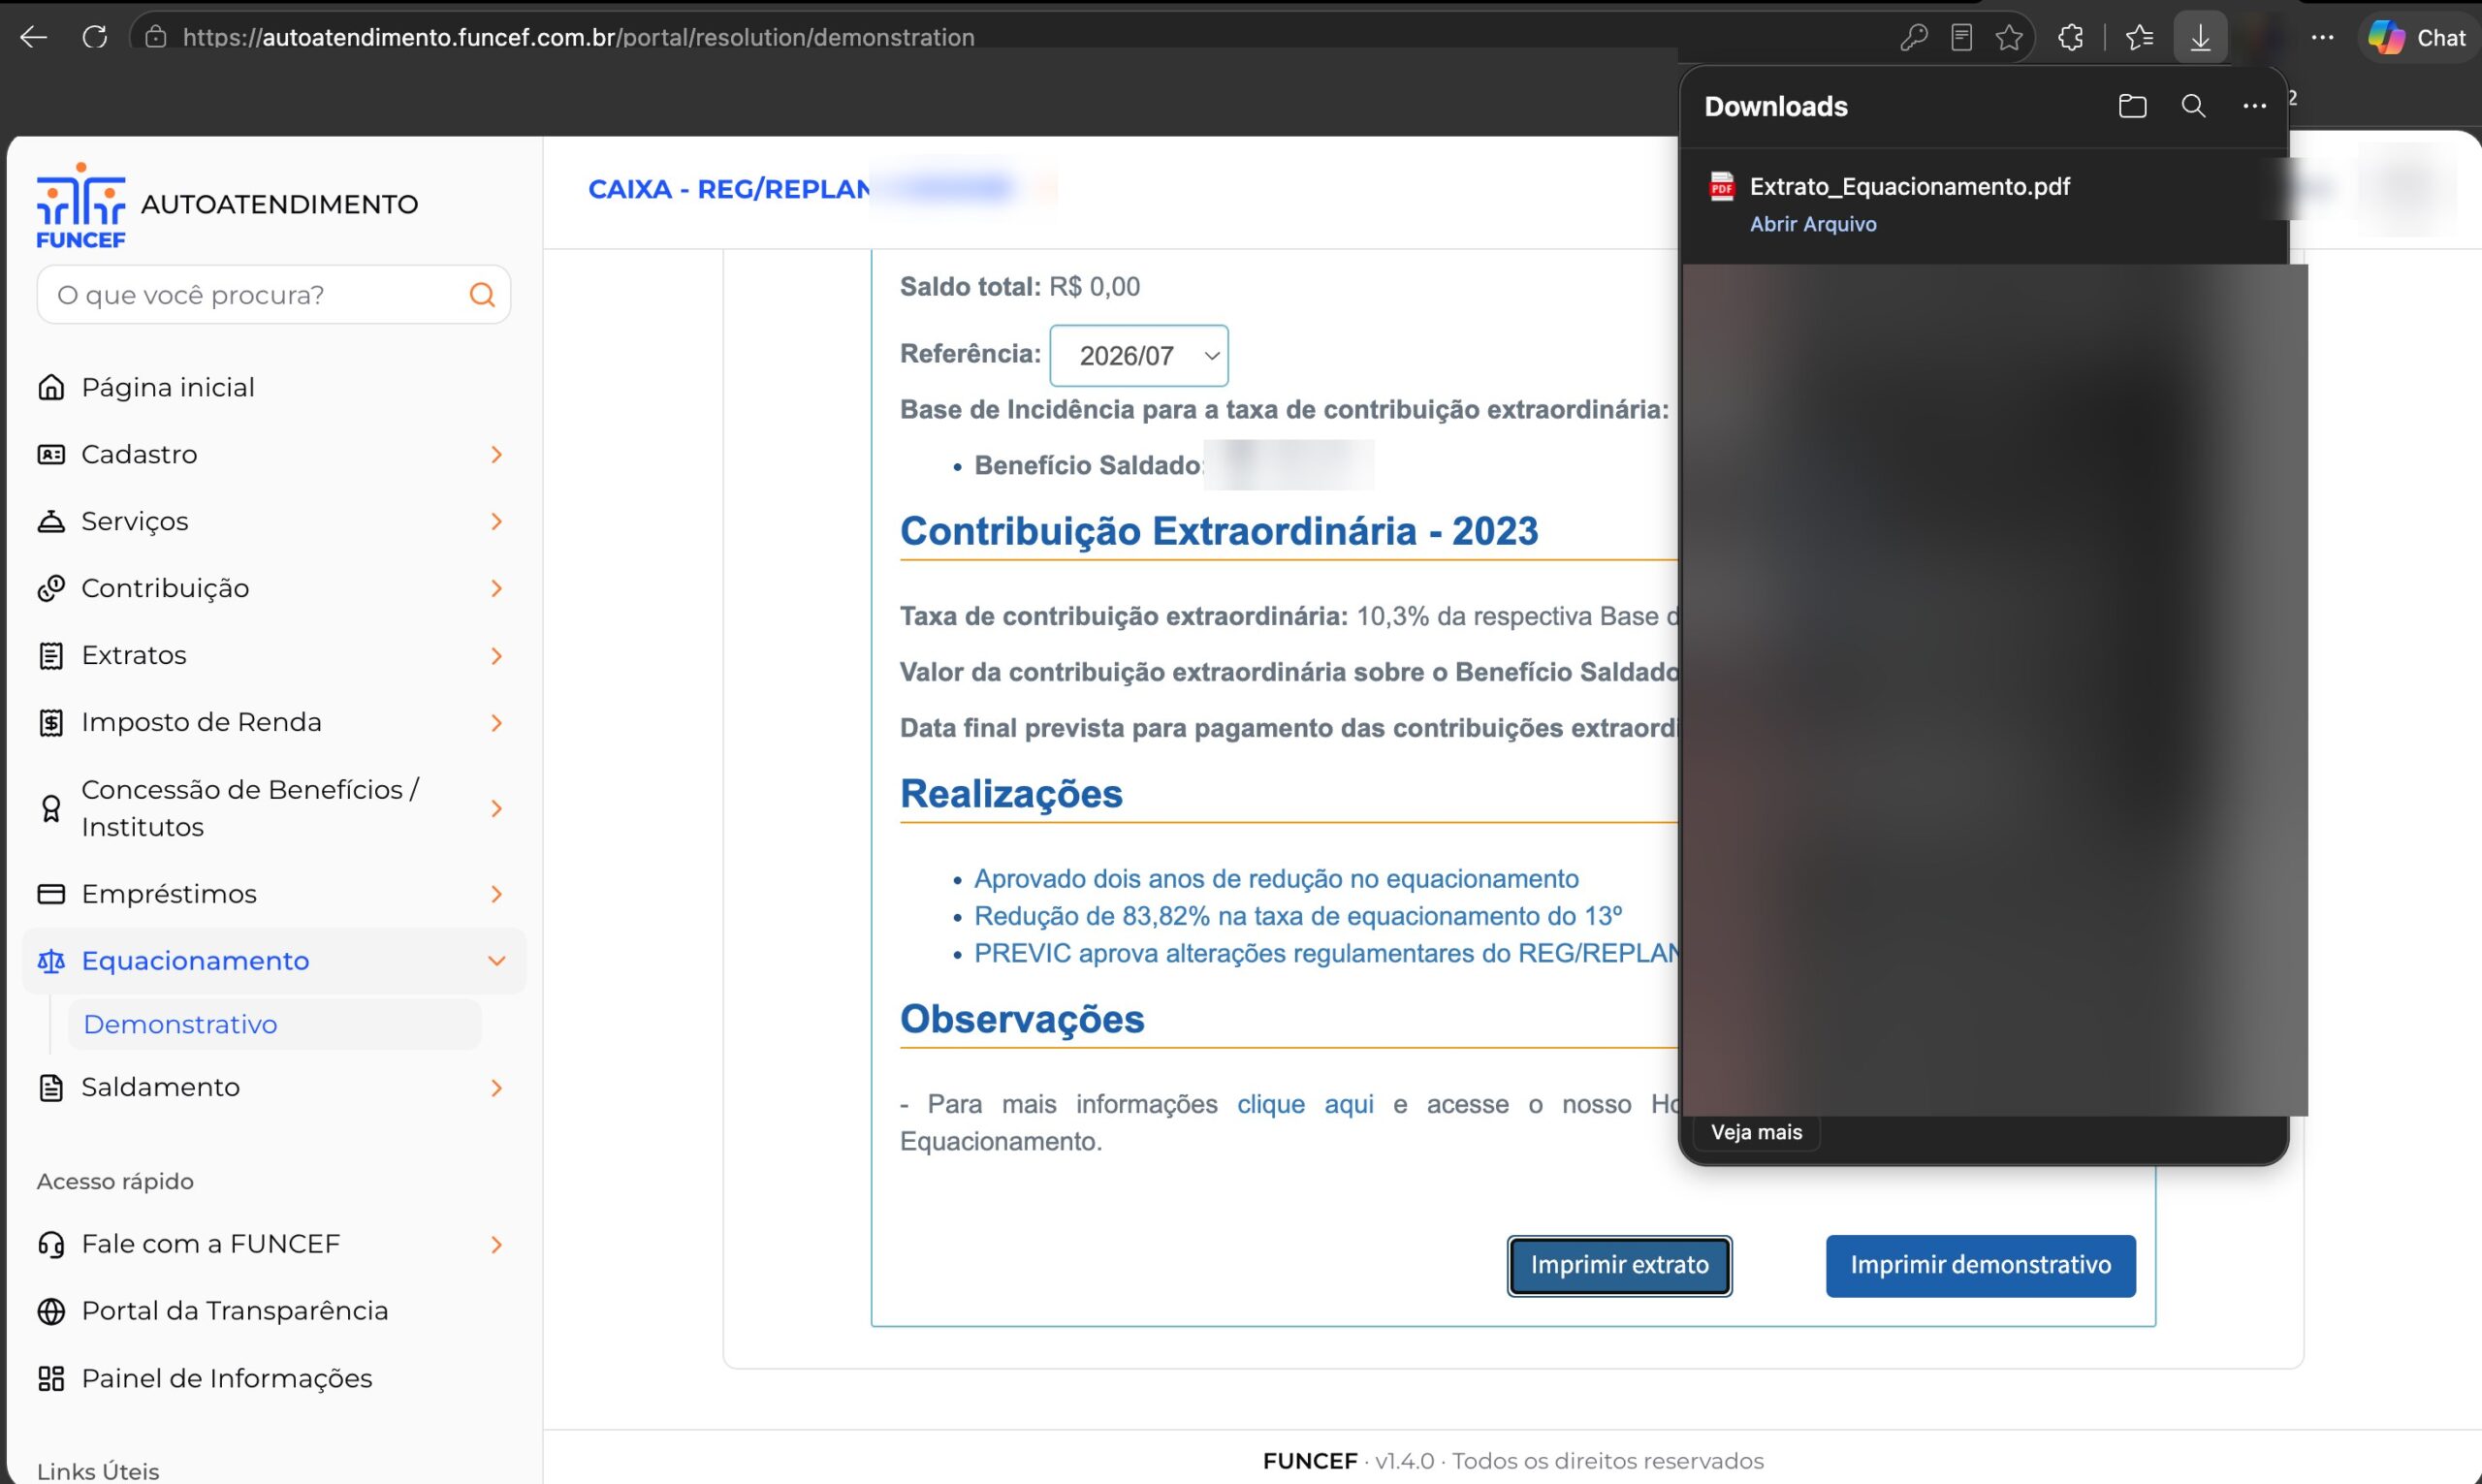
Task: Open Downloads panel more options
Action: click(x=2254, y=106)
